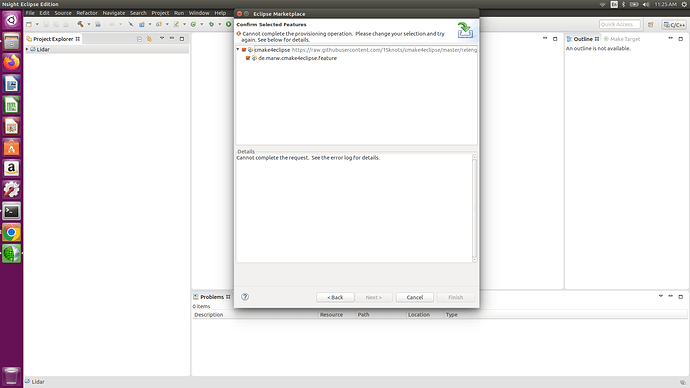Click the system gear menu in top bar
Screen dimensions: 690x388
[x=684, y=4]
